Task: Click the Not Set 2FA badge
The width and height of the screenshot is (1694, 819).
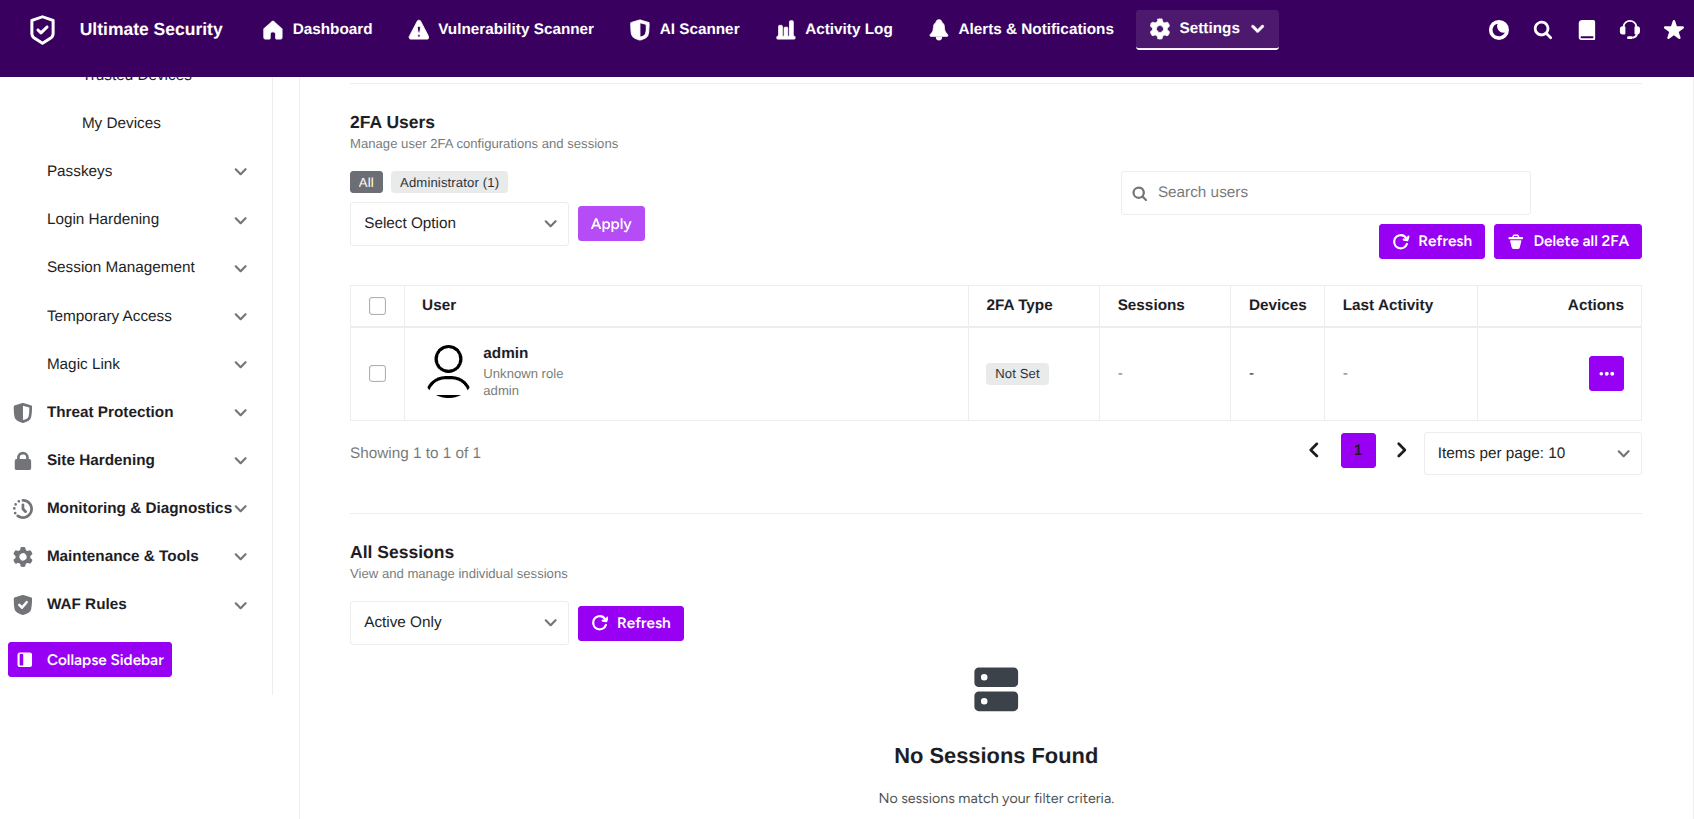Action: click(x=1017, y=374)
